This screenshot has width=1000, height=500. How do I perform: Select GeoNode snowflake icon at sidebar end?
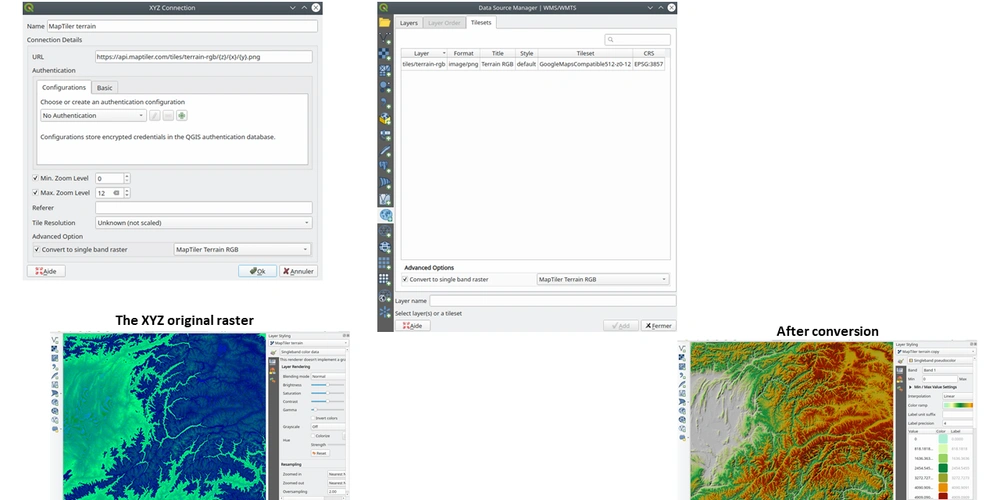385,312
